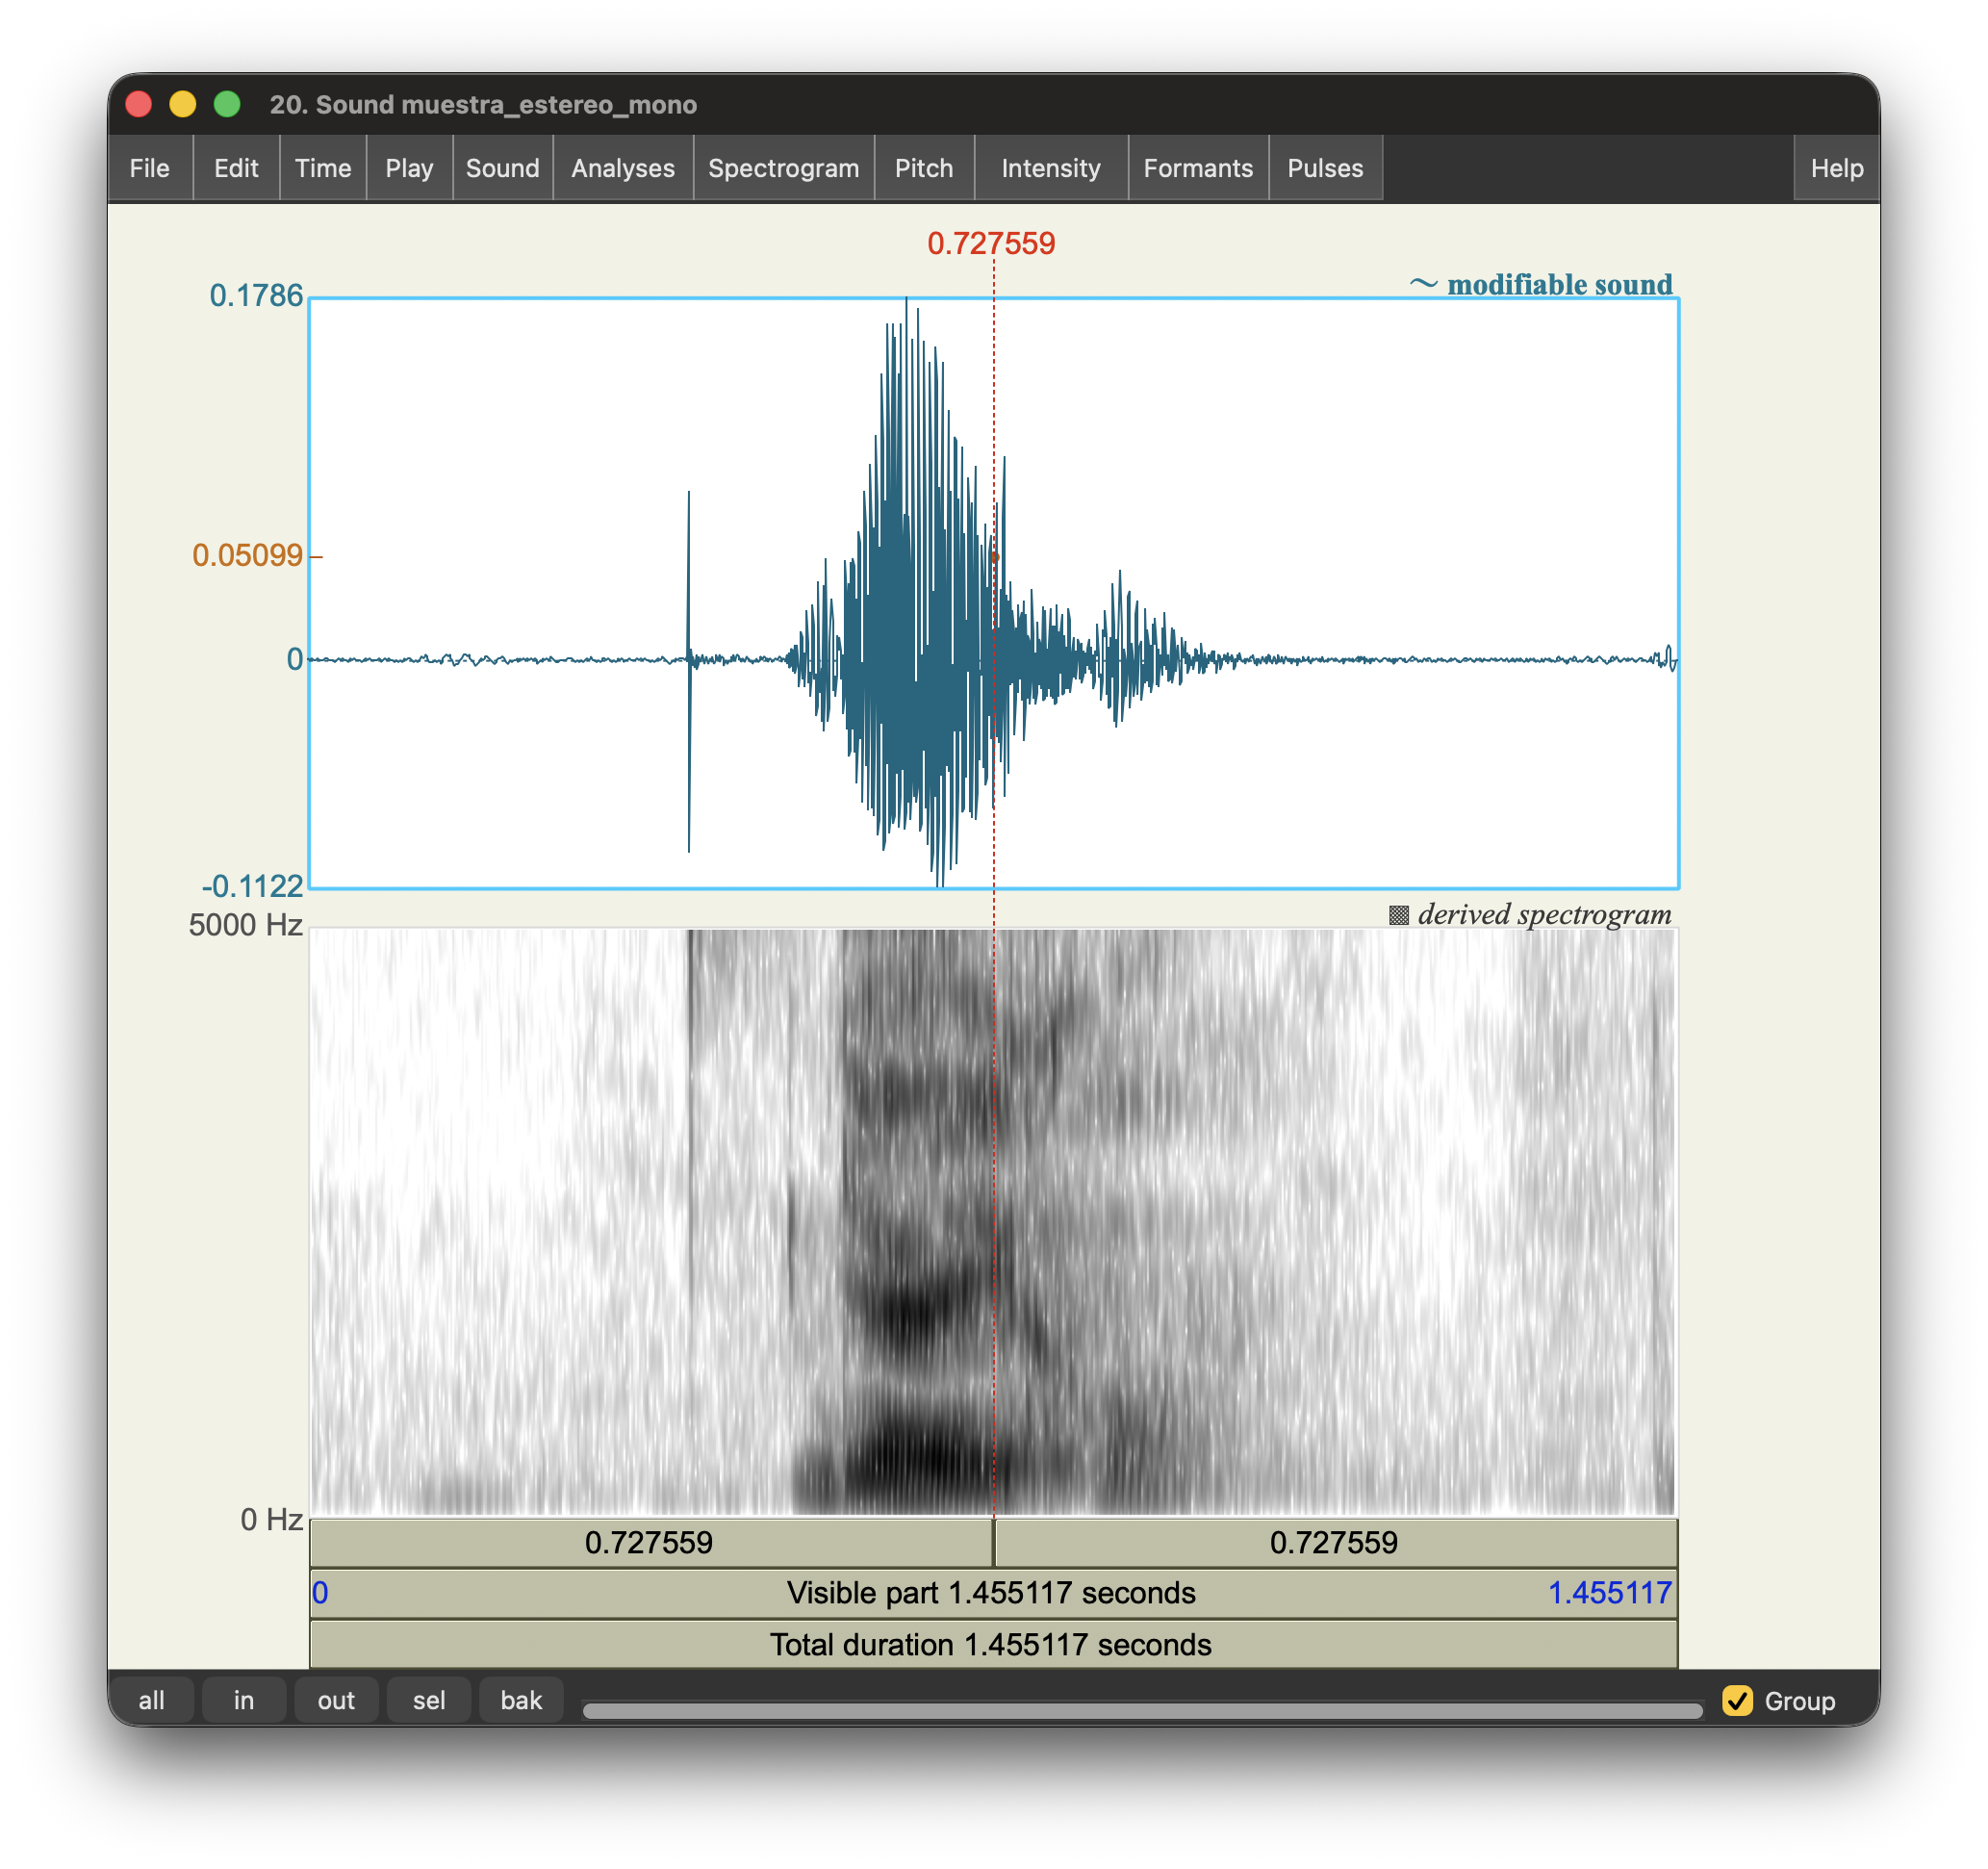This screenshot has height=1869, width=1988.
Task: Click the 'sel' zoom button
Action: point(429,1700)
